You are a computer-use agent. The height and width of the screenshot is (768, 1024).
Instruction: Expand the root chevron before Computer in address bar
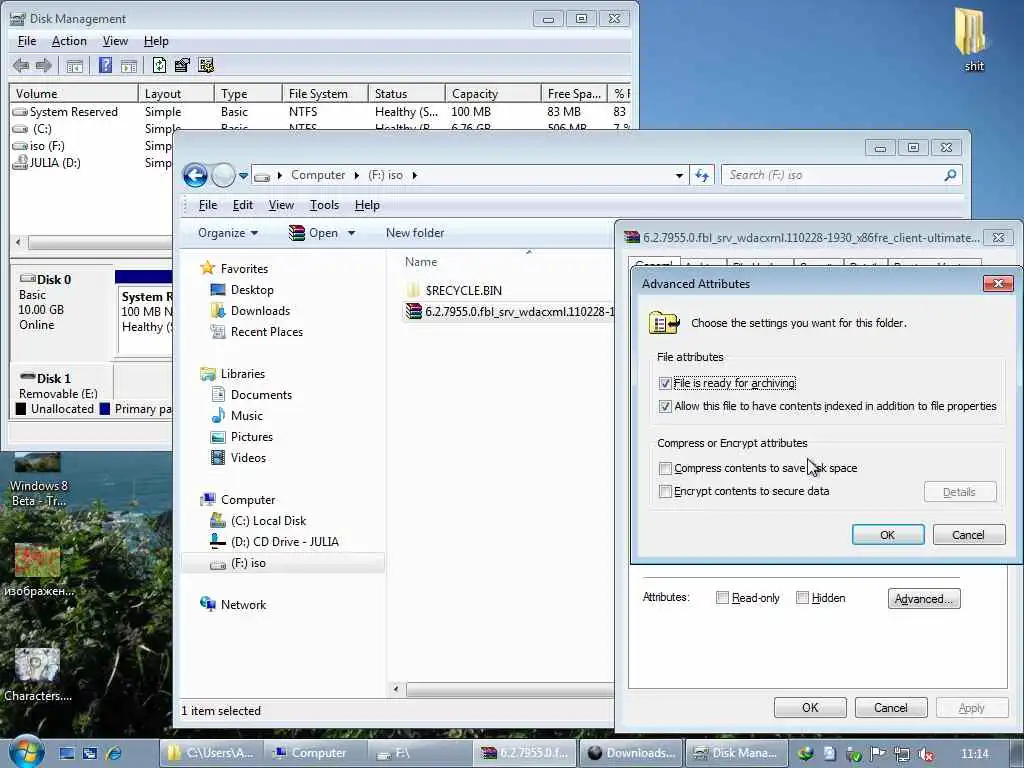(280, 175)
